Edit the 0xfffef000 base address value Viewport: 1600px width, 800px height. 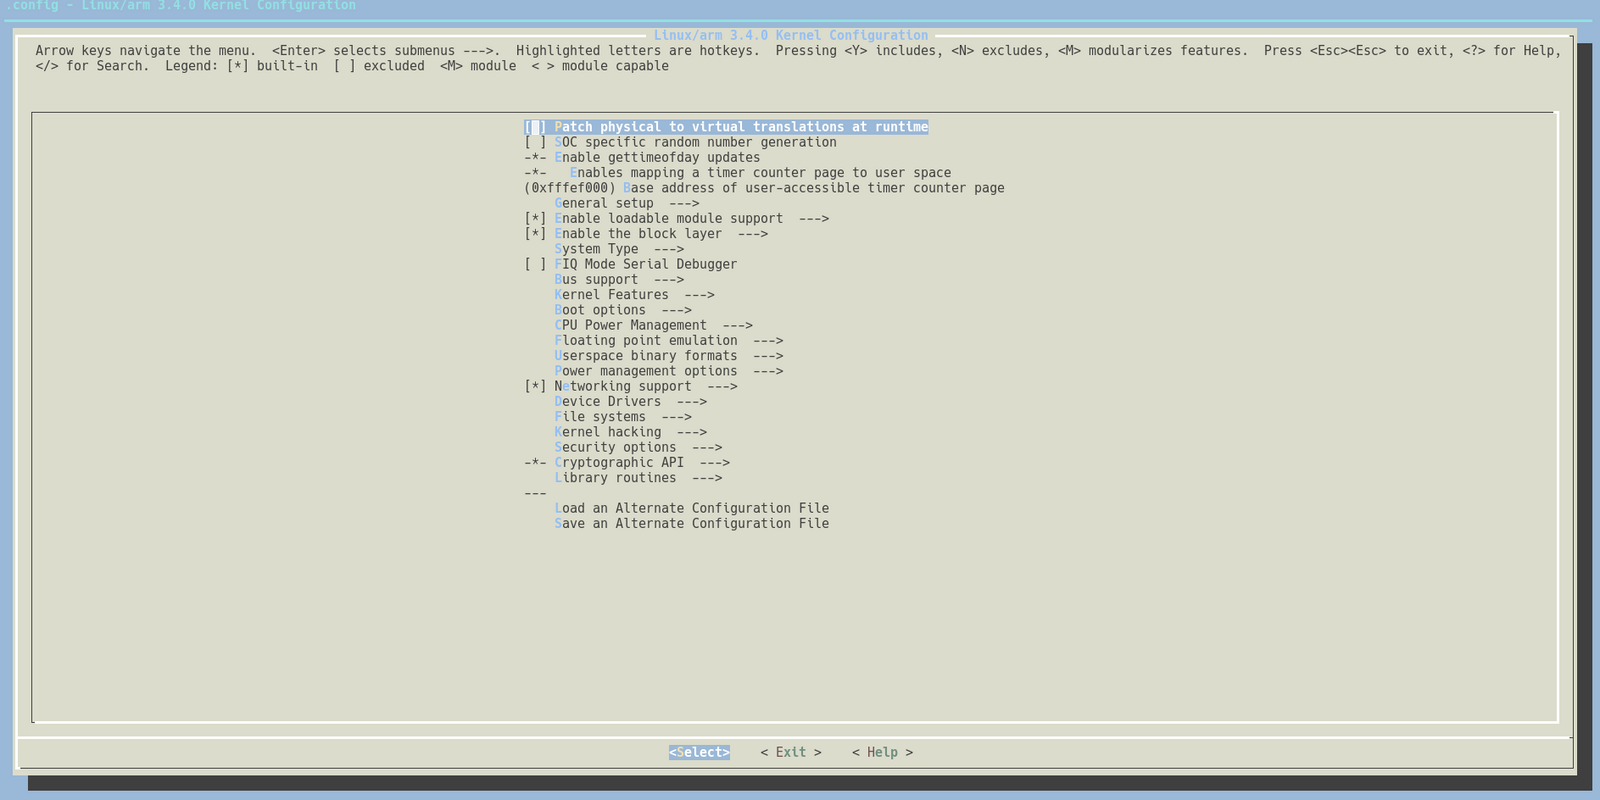570,188
